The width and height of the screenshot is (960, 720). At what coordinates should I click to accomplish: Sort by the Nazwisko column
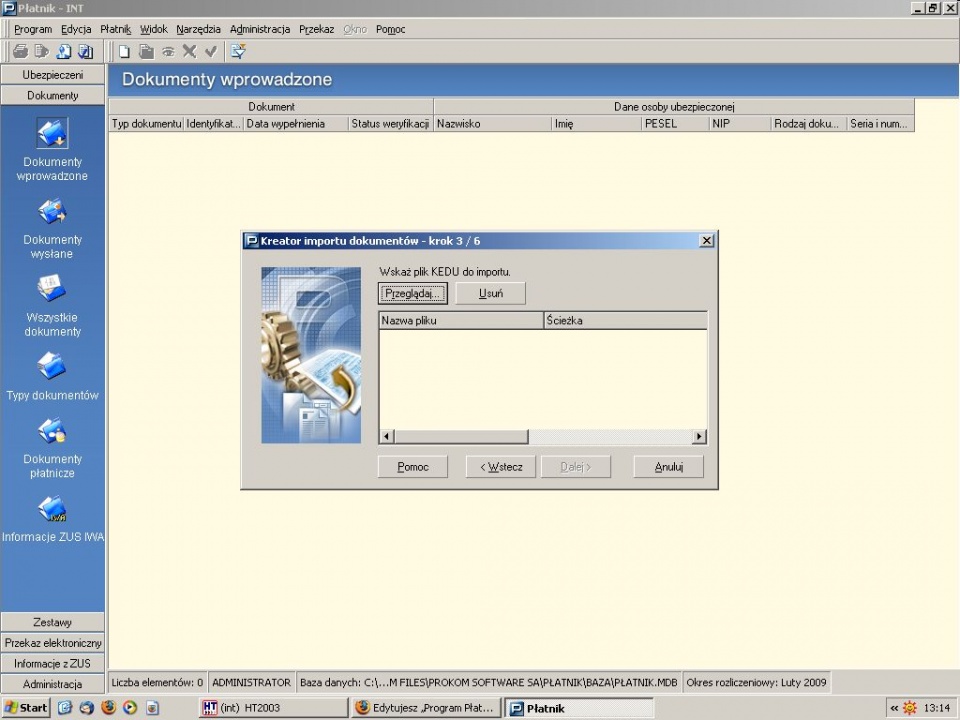(x=493, y=124)
